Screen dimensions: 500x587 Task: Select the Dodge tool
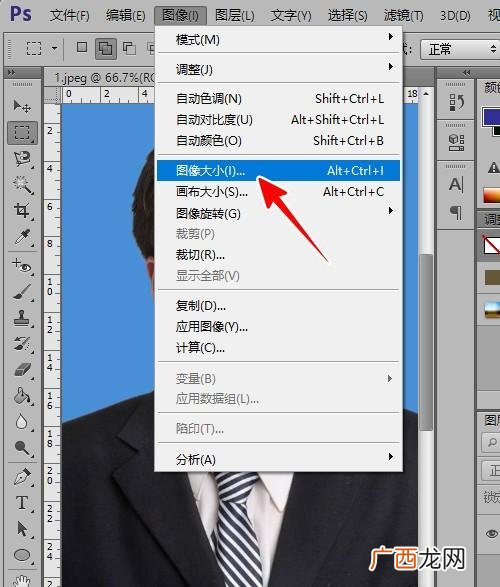pyautogui.click(x=22, y=448)
